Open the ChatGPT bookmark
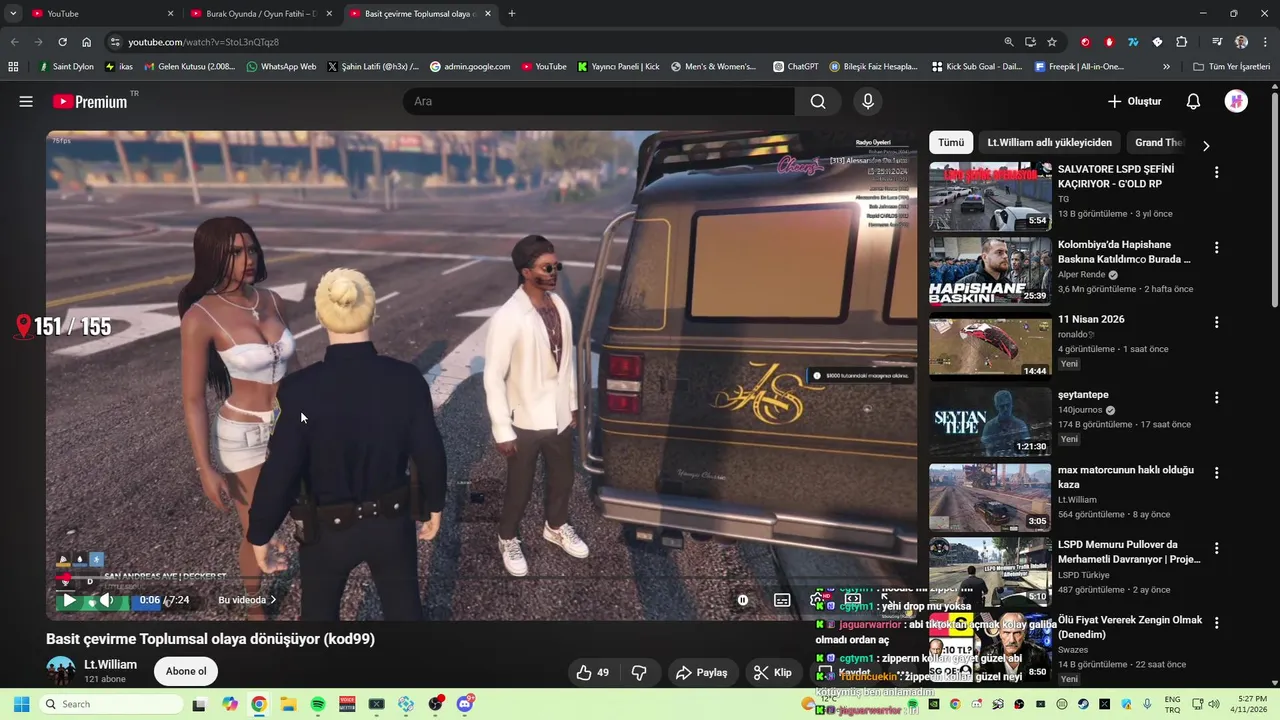1280x720 pixels. 795,67
